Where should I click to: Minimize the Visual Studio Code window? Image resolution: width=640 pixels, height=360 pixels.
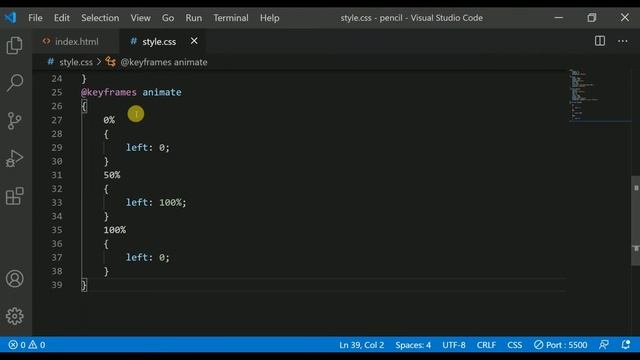pyautogui.click(x=558, y=18)
